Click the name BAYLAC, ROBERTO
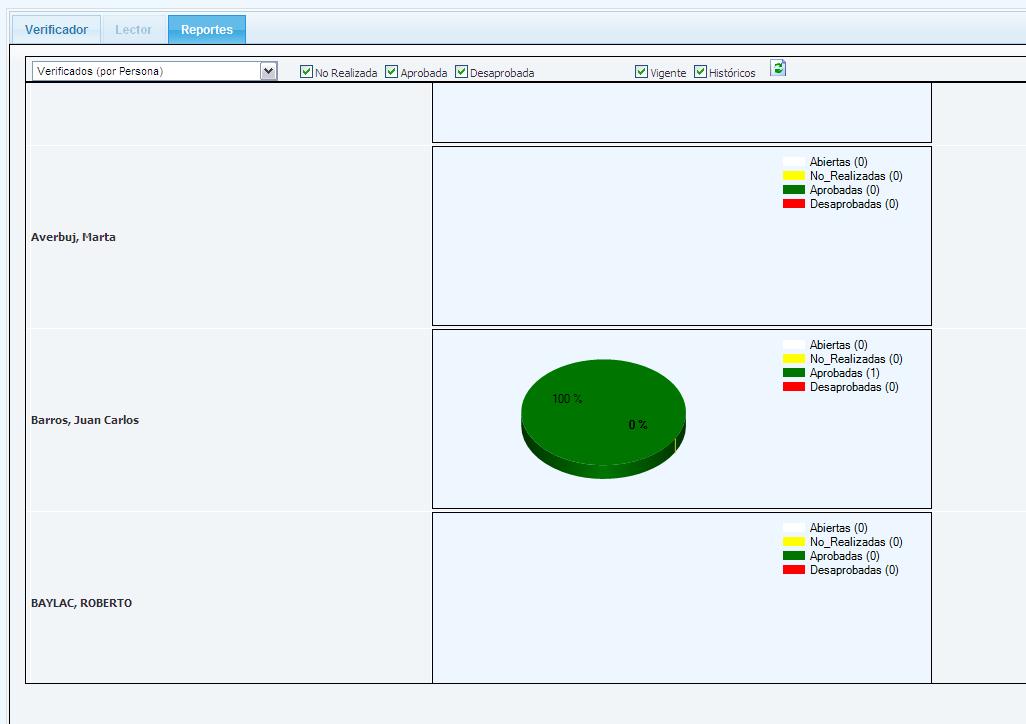 tap(81, 603)
